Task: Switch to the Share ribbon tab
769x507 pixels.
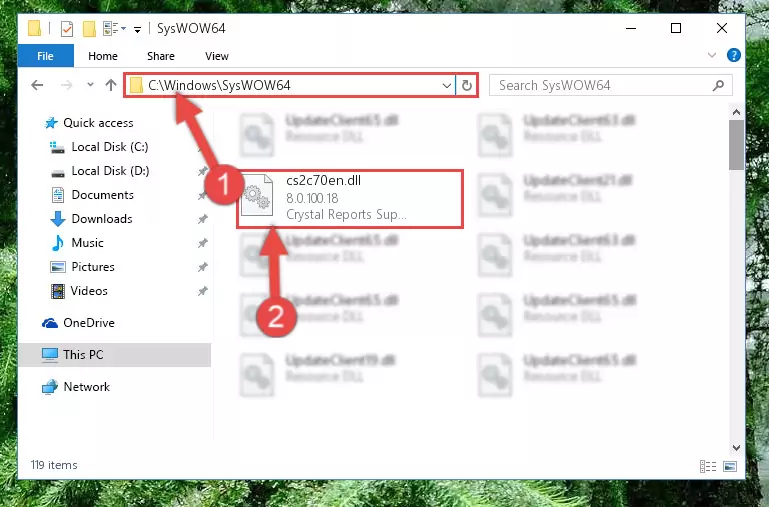Action: 161,56
